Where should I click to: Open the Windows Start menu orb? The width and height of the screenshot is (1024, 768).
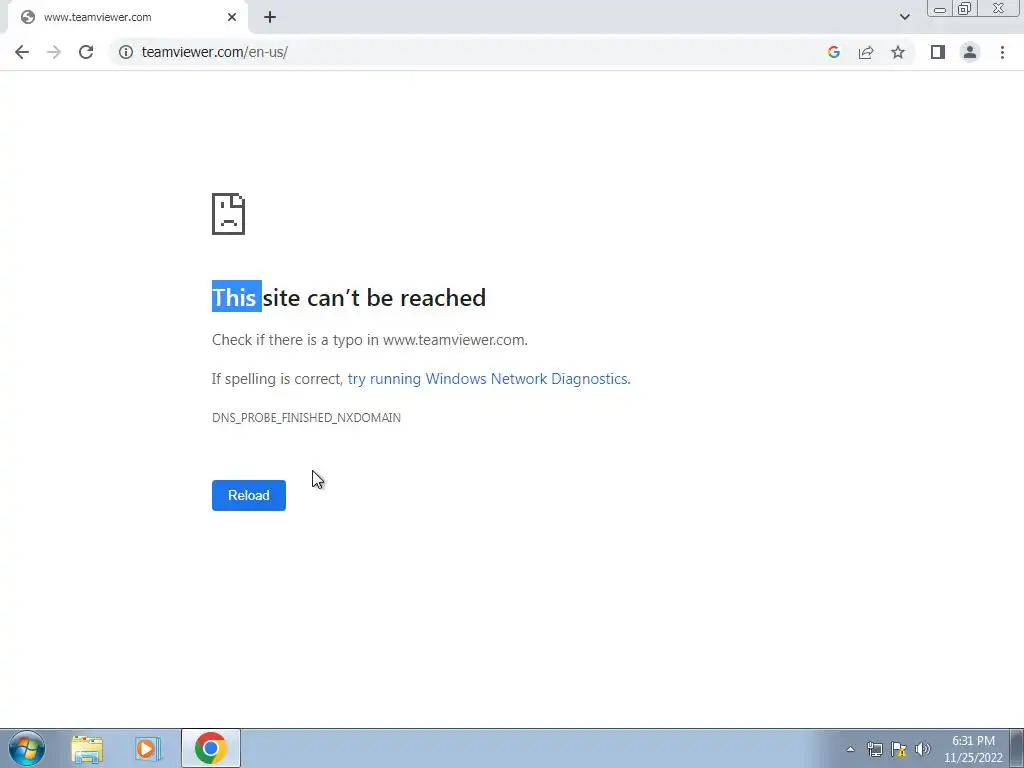[x=27, y=748]
